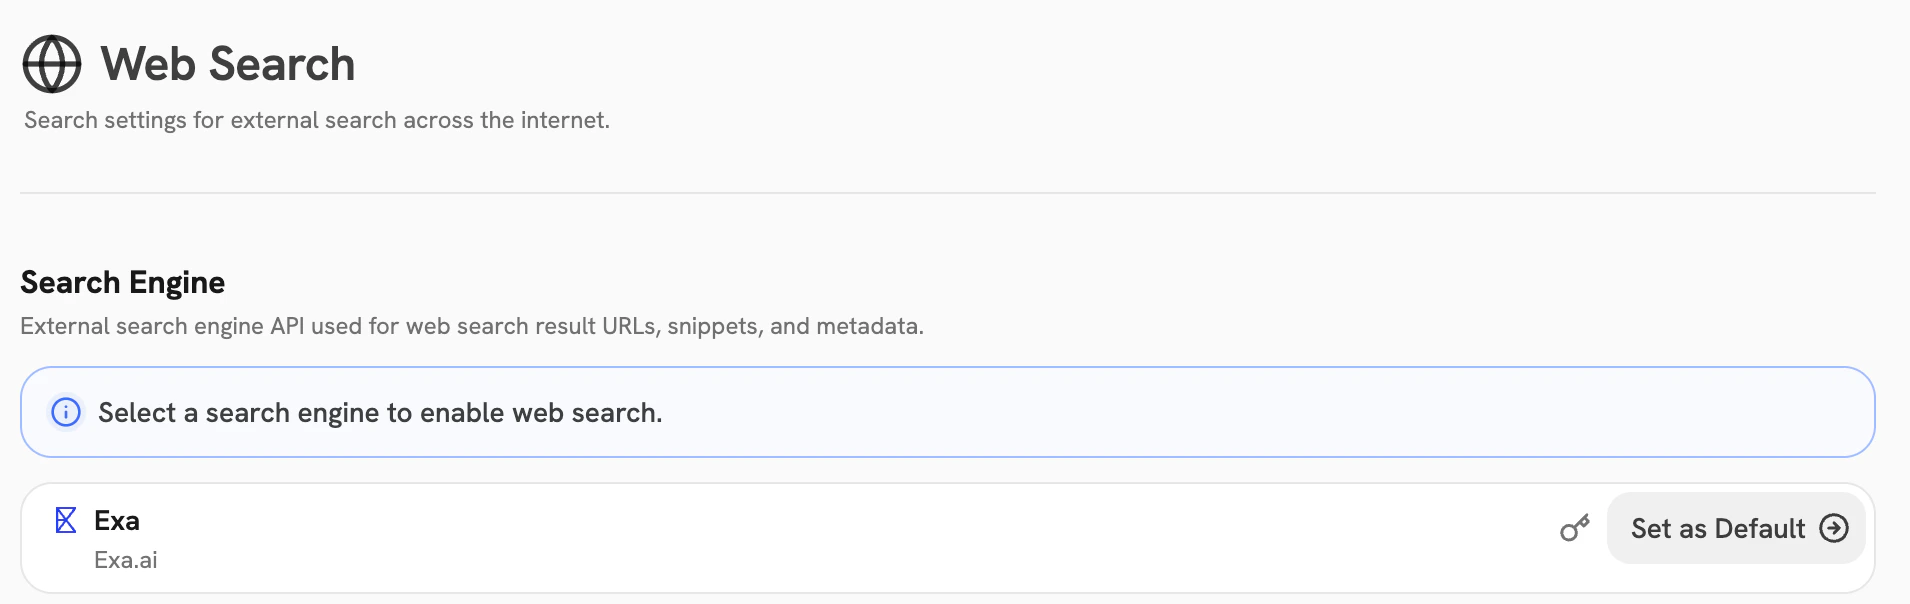
Task: Click the Search Engine section heading
Action: pos(122,281)
